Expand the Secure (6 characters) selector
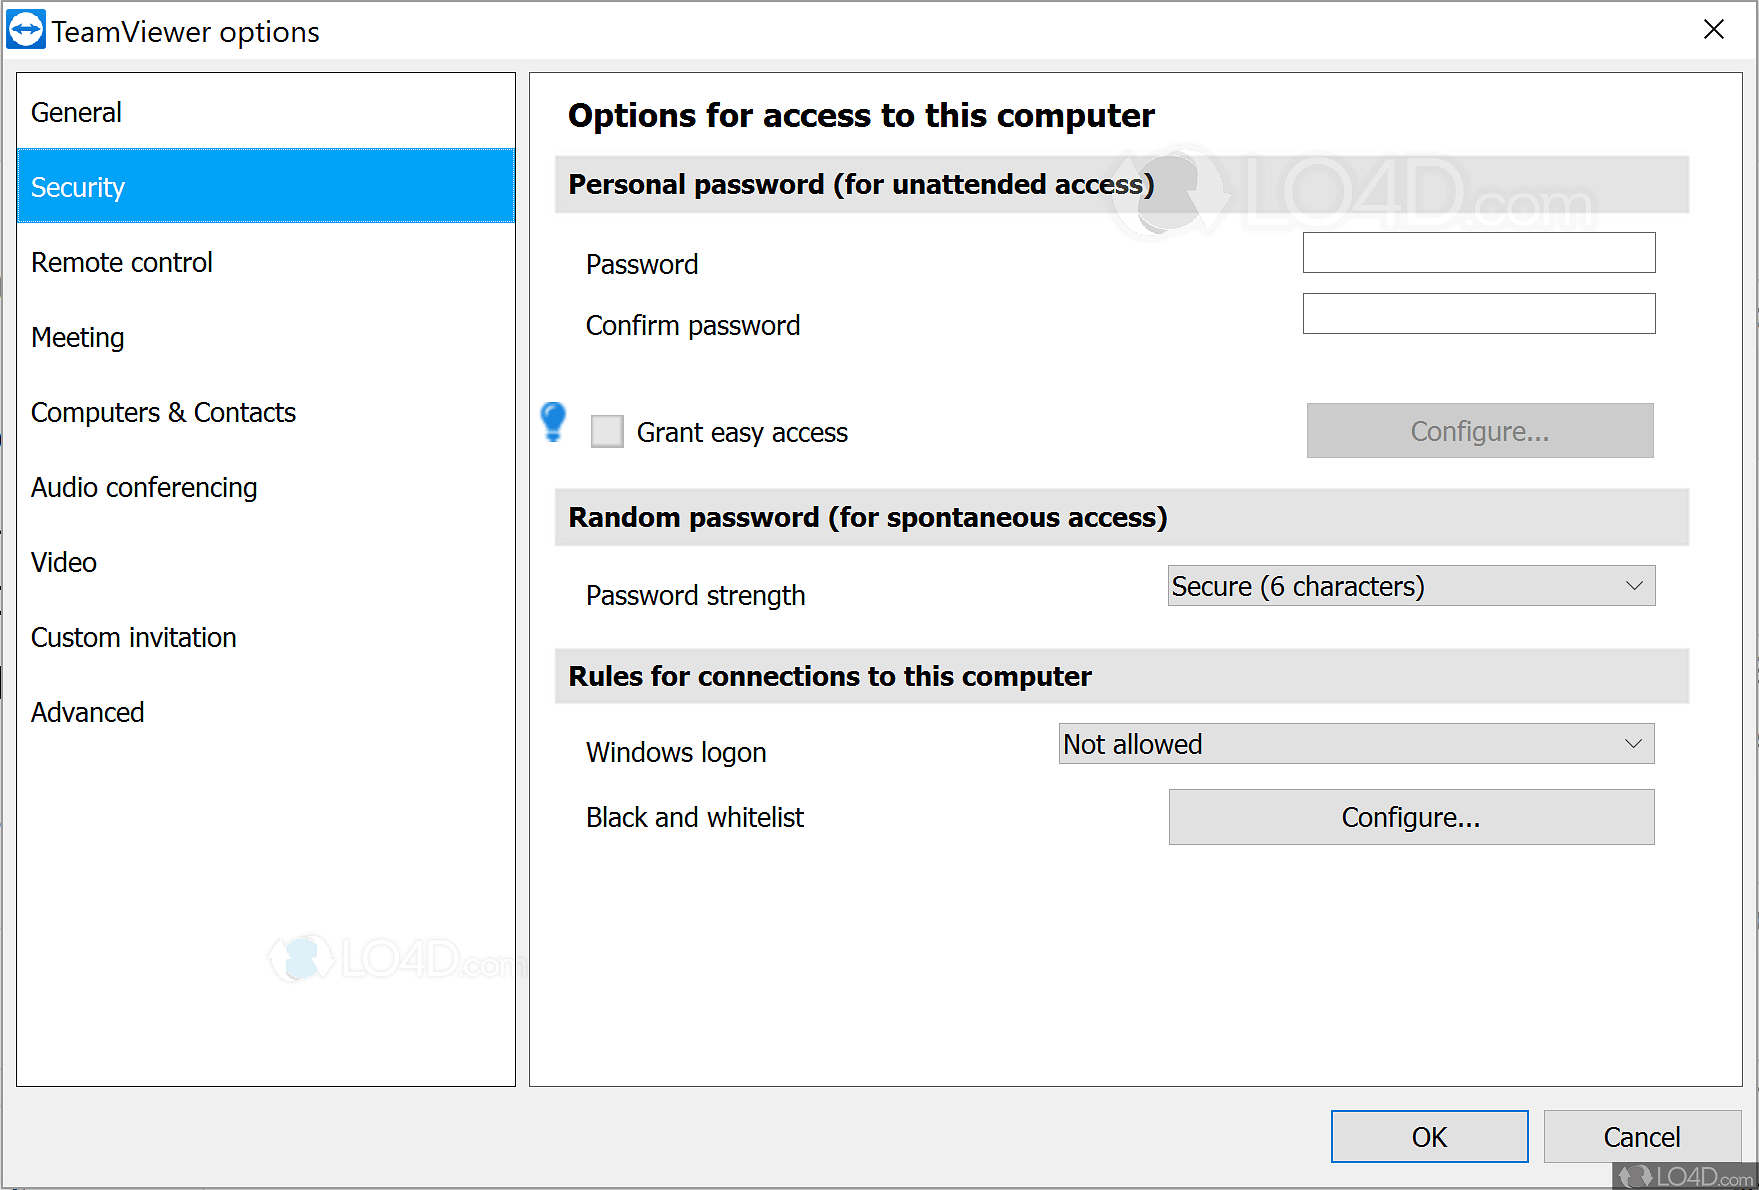This screenshot has width=1759, height=1190. pyautogui.click(x=1410, y=585)
